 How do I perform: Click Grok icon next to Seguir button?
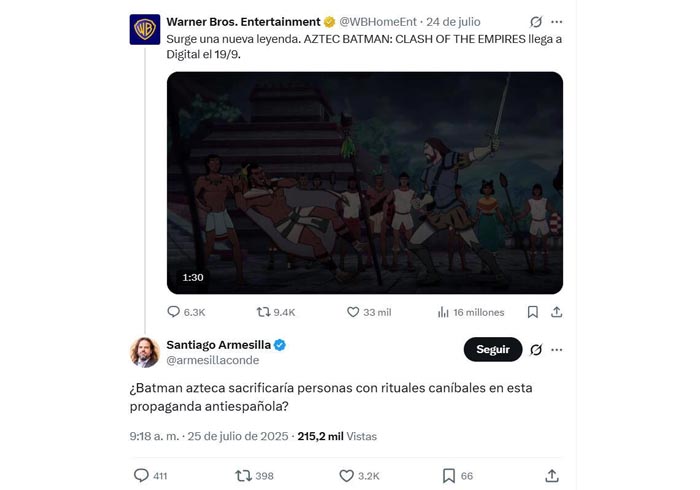536,350
